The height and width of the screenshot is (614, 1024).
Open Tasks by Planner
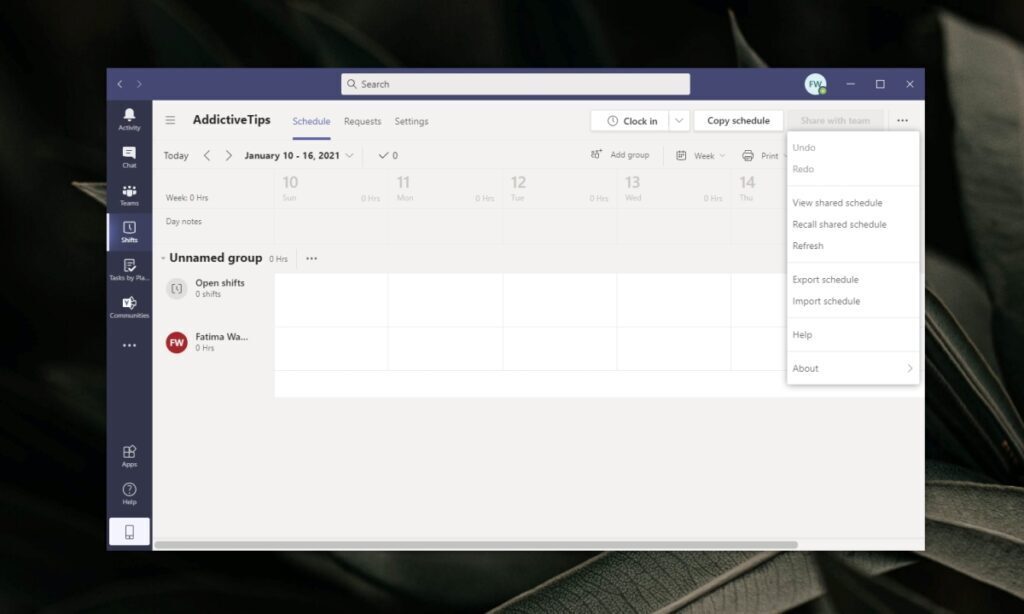[128, 269]
